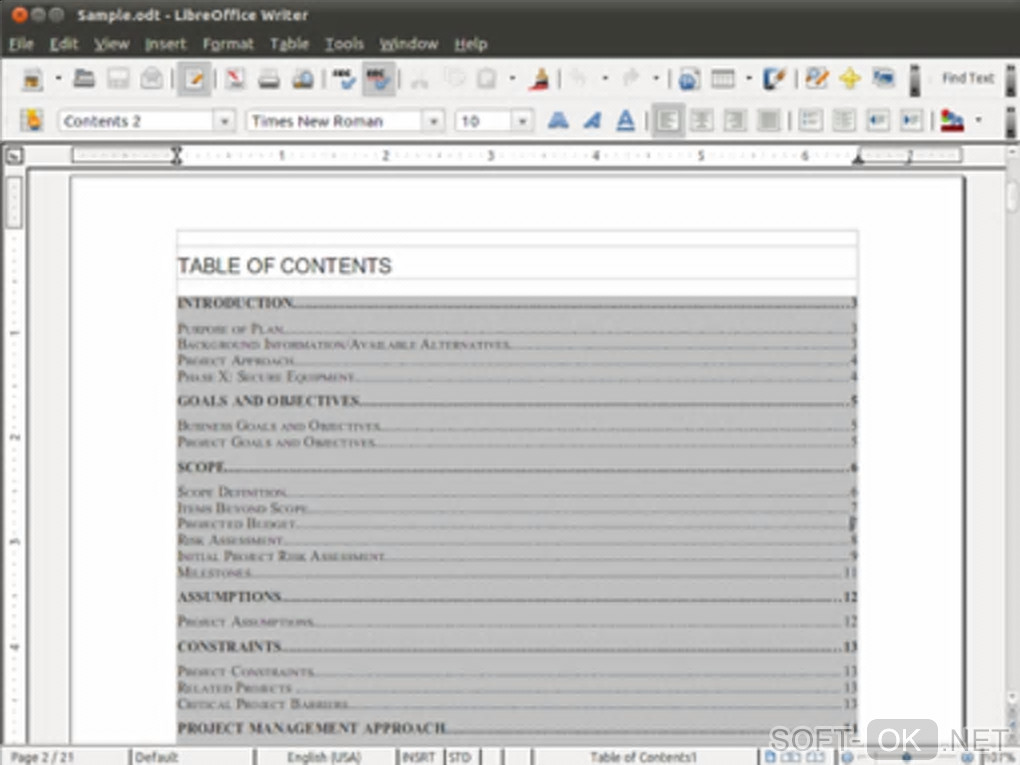1020x765 pixels.
Task: Toggle Bold formatting
Action: click(x=558, y=120)
